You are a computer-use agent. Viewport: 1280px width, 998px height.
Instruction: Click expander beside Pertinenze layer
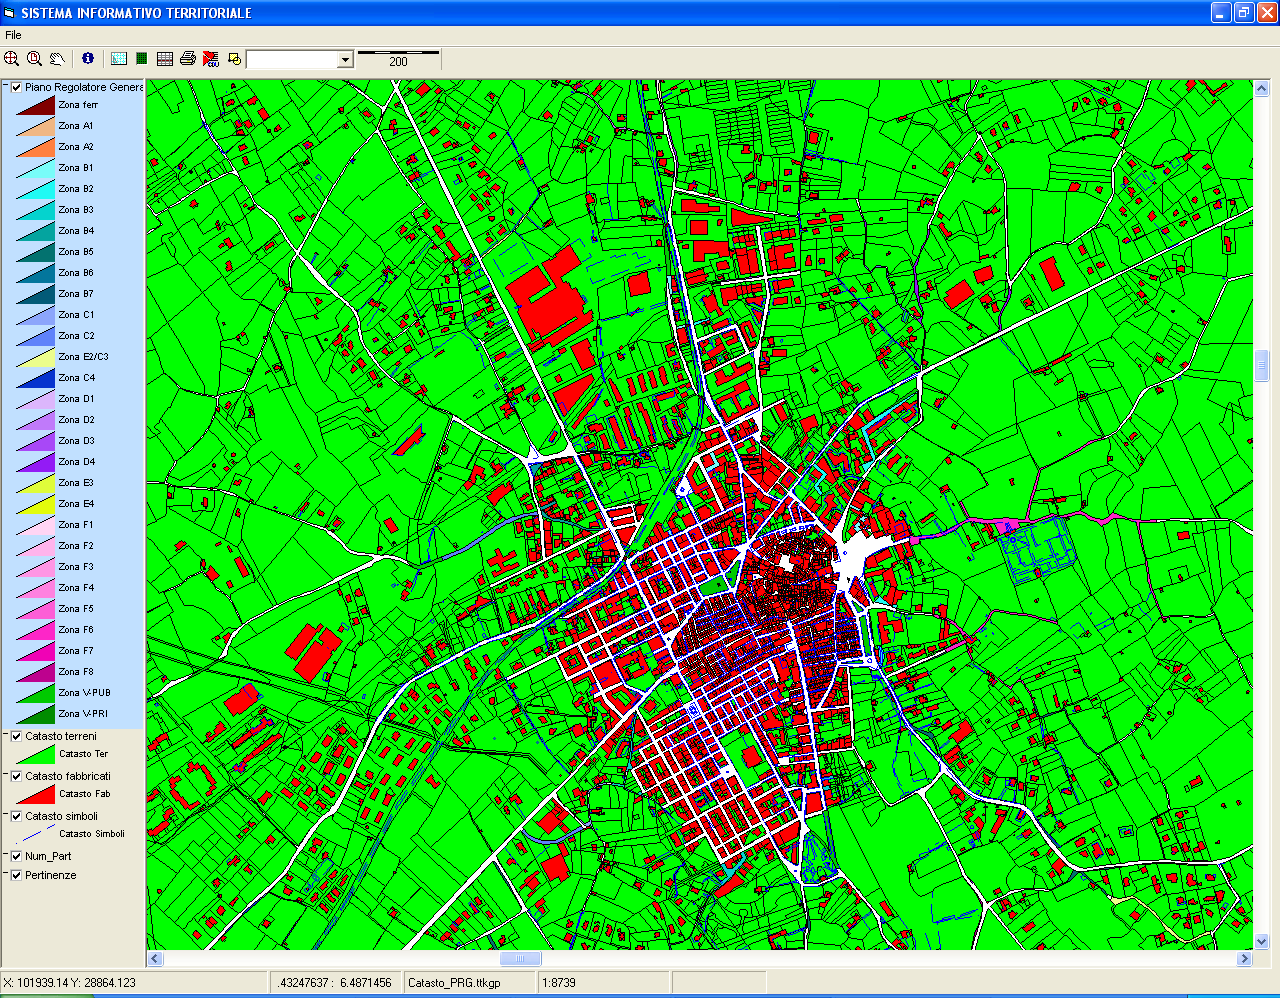click(x=6, y=874)
